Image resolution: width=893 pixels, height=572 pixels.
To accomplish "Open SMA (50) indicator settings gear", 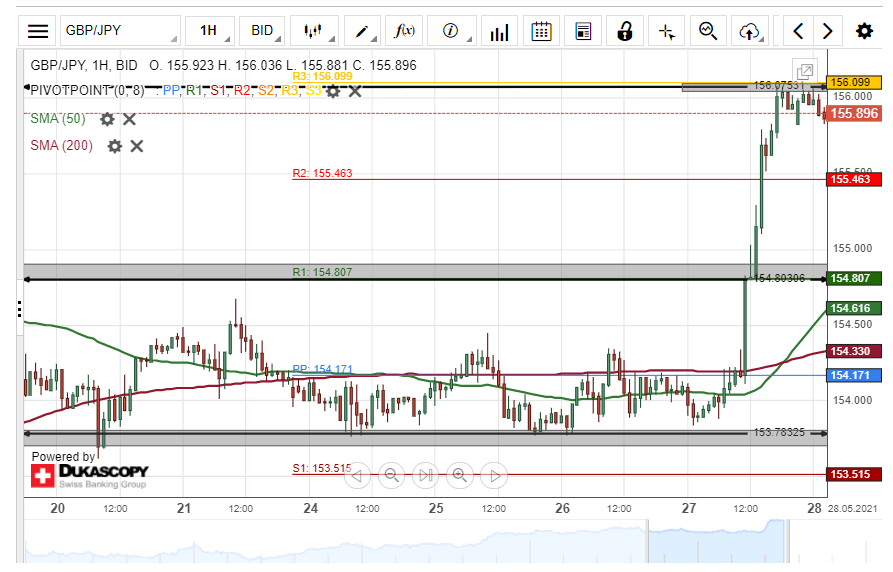I will pos(107,119).
